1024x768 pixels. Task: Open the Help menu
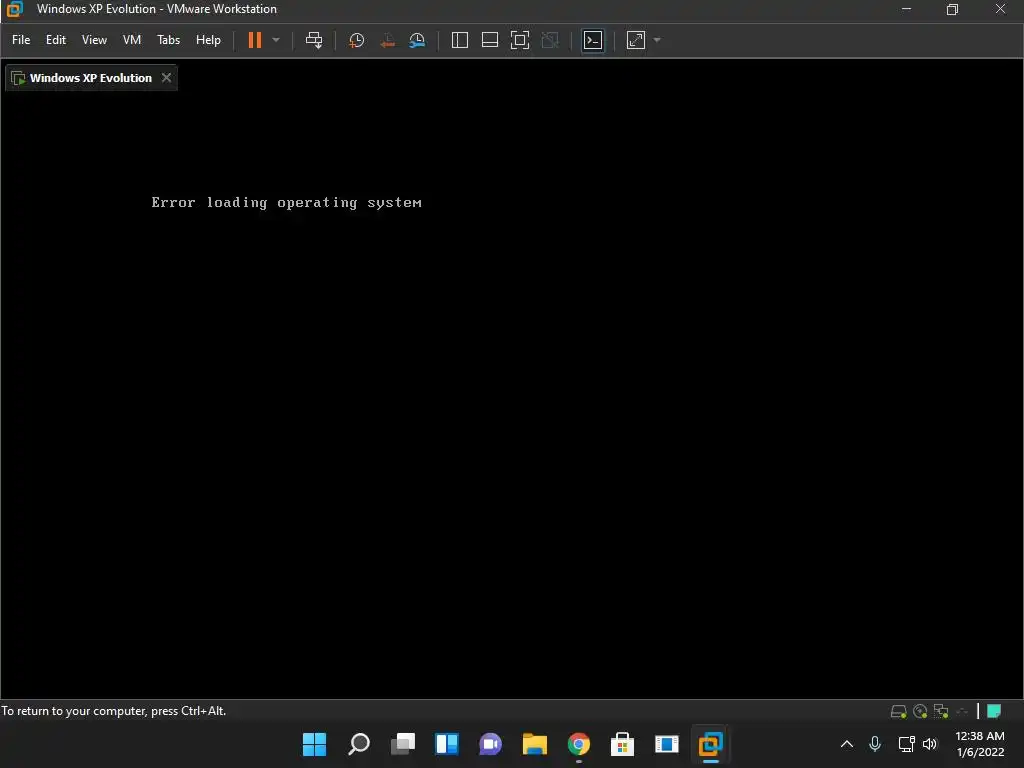[x=208, y=40]
